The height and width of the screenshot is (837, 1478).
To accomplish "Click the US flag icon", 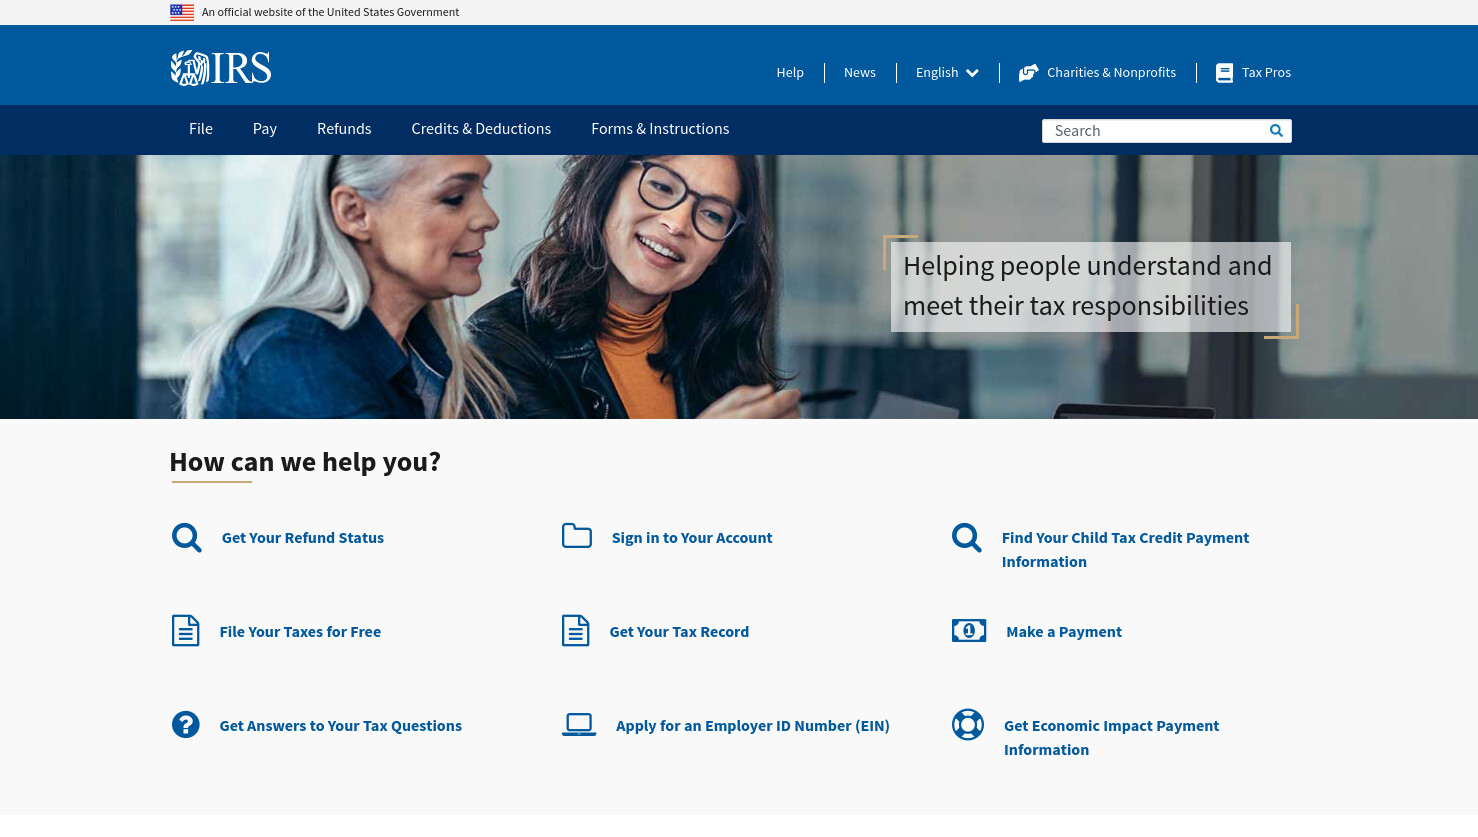I will 182,12.
